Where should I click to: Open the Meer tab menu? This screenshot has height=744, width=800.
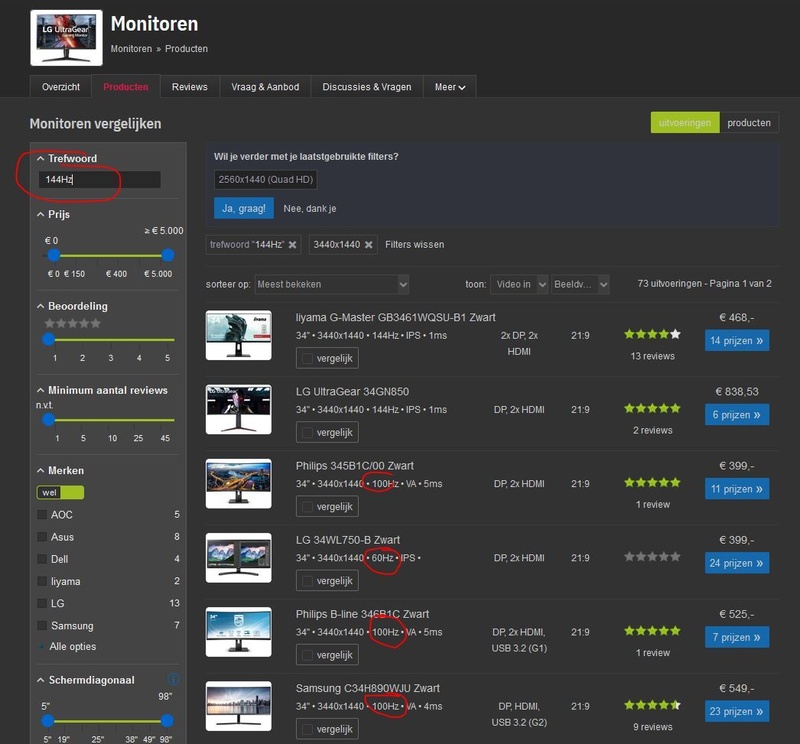pyautogui.click(x=449, y=87)
